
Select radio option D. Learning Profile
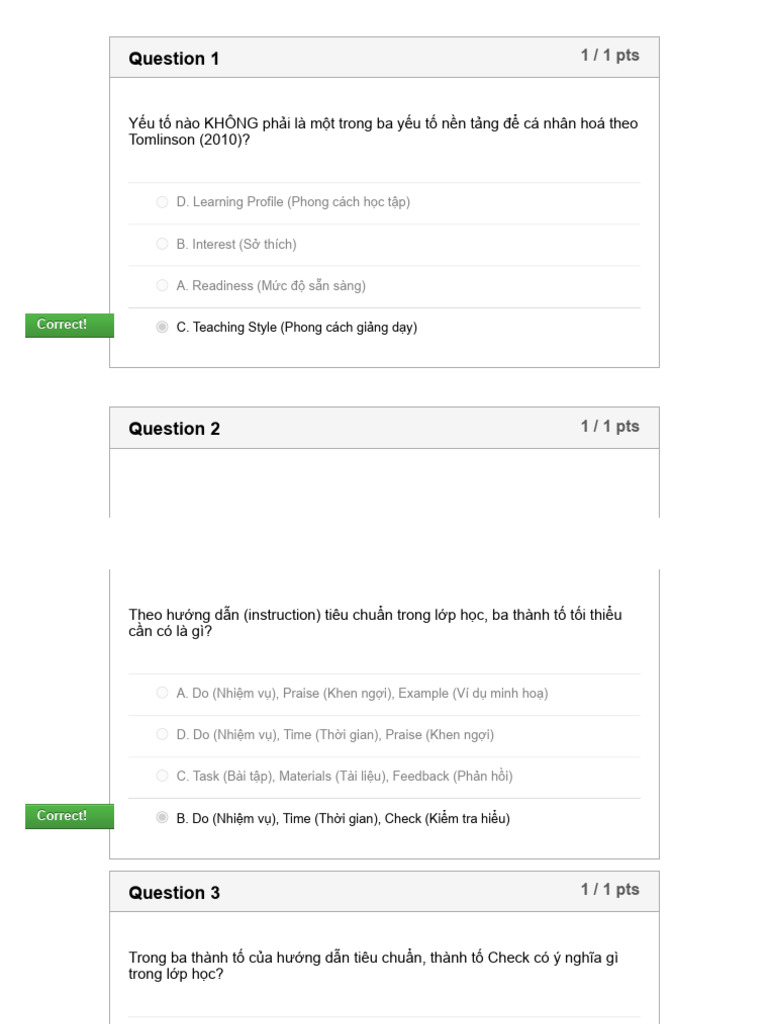[x=162, y=202]
